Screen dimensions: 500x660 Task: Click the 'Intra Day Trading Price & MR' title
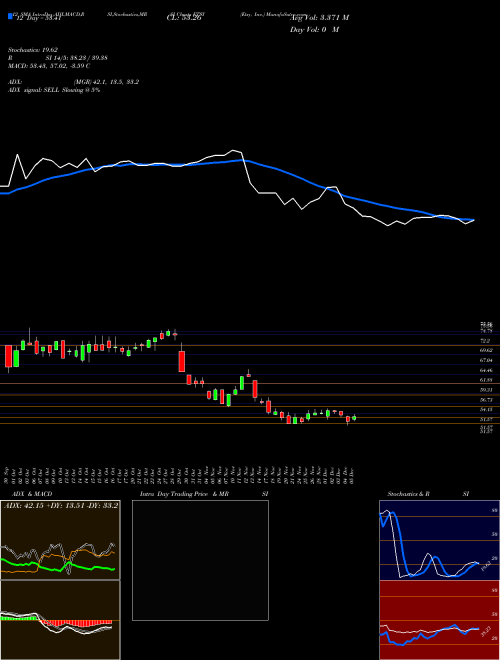point(185,494)
